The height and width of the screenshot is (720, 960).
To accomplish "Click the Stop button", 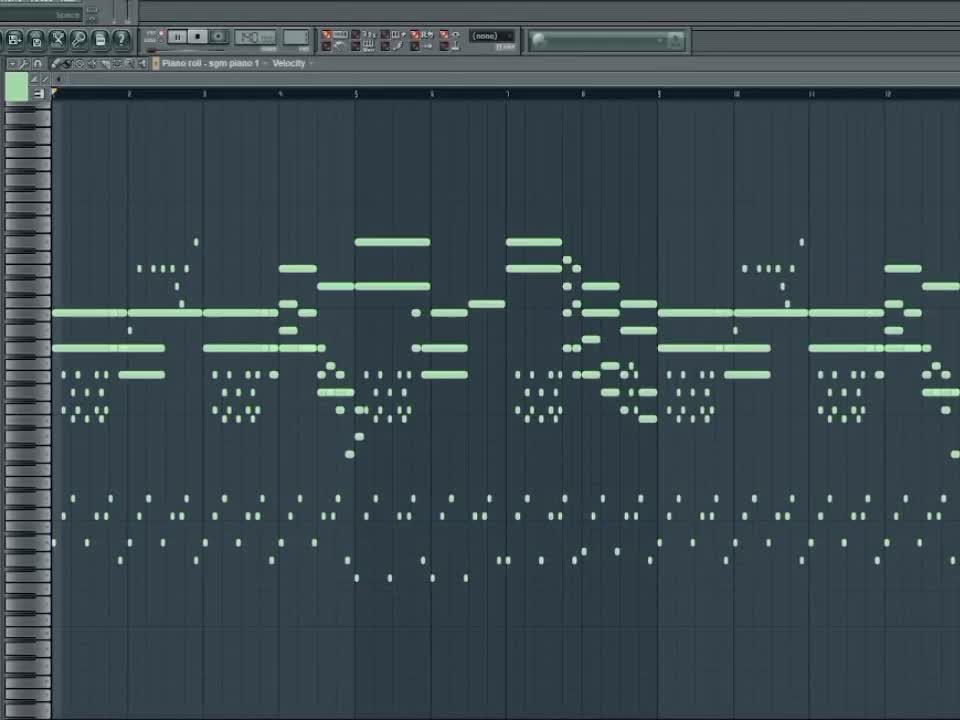I will pos(197,37).
